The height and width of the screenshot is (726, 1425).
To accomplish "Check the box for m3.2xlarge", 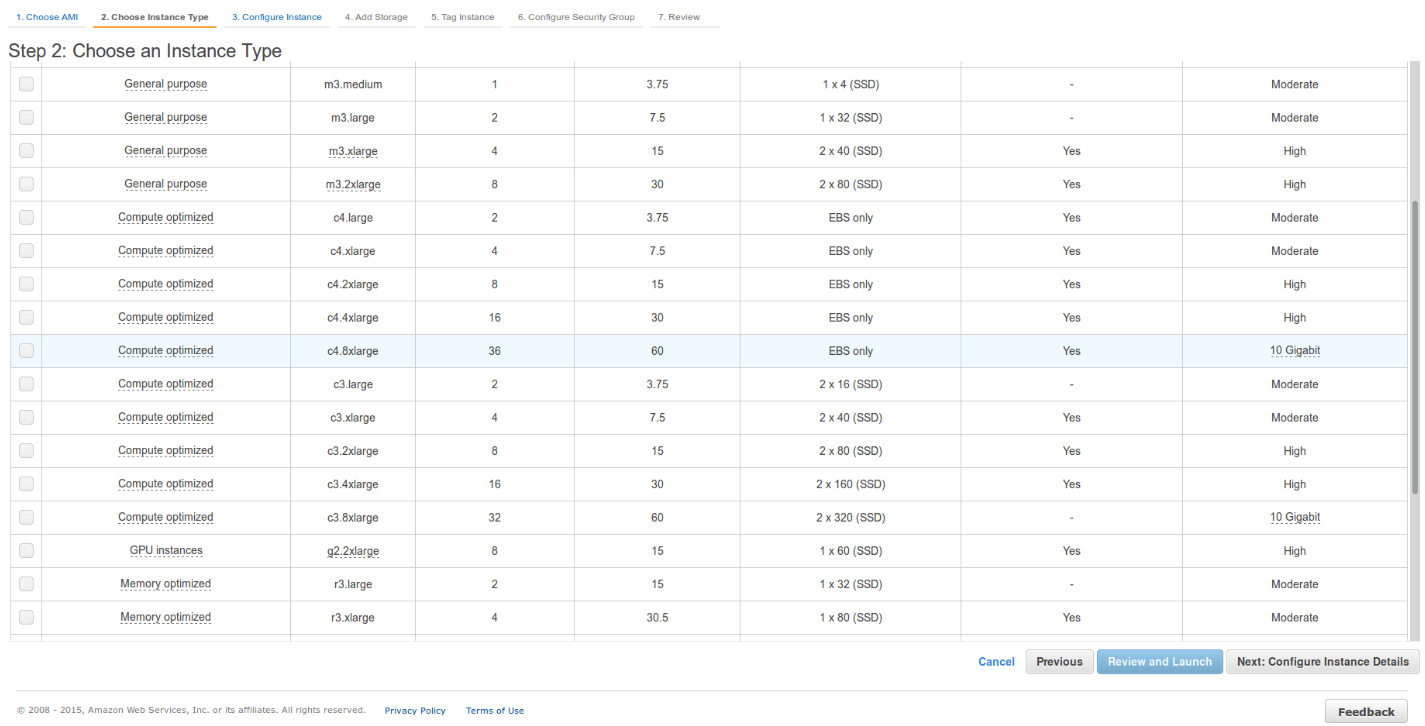I will 26,184.
